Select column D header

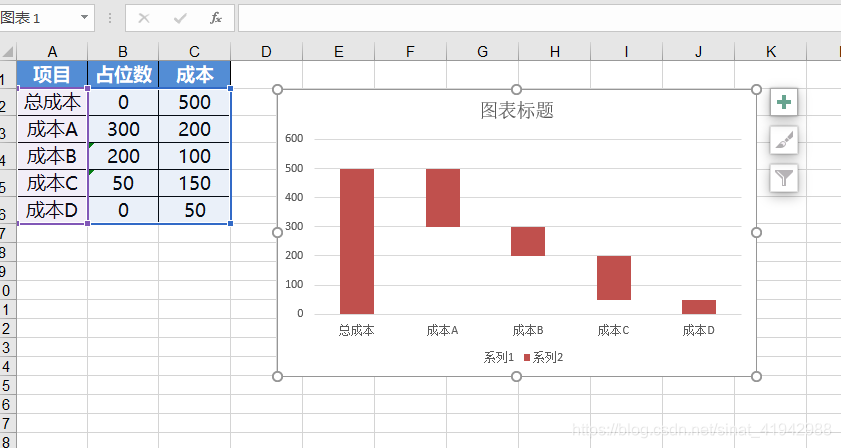[266, 52]
